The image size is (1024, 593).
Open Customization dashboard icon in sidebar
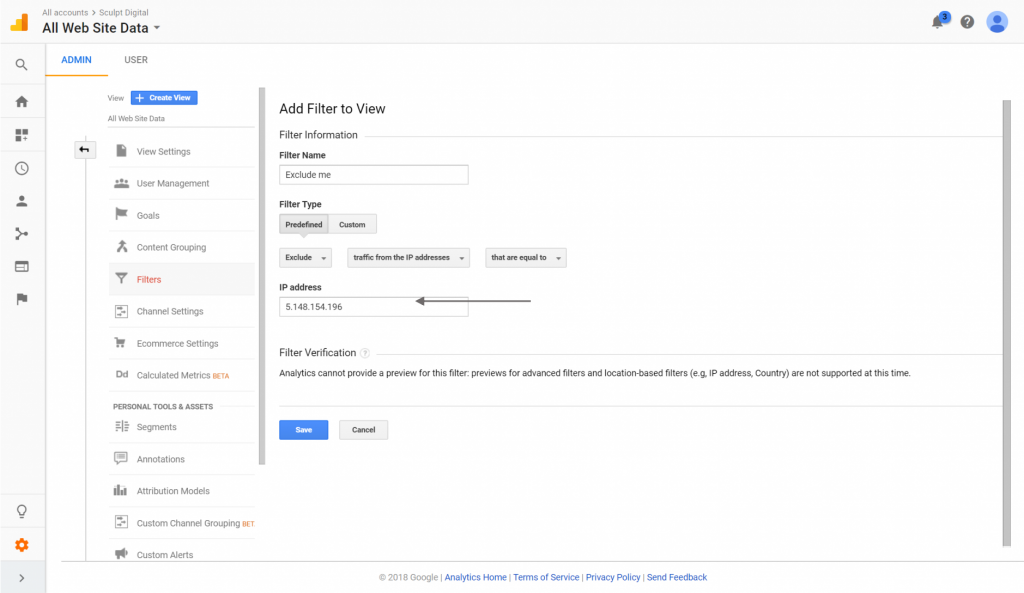(22, 135)
